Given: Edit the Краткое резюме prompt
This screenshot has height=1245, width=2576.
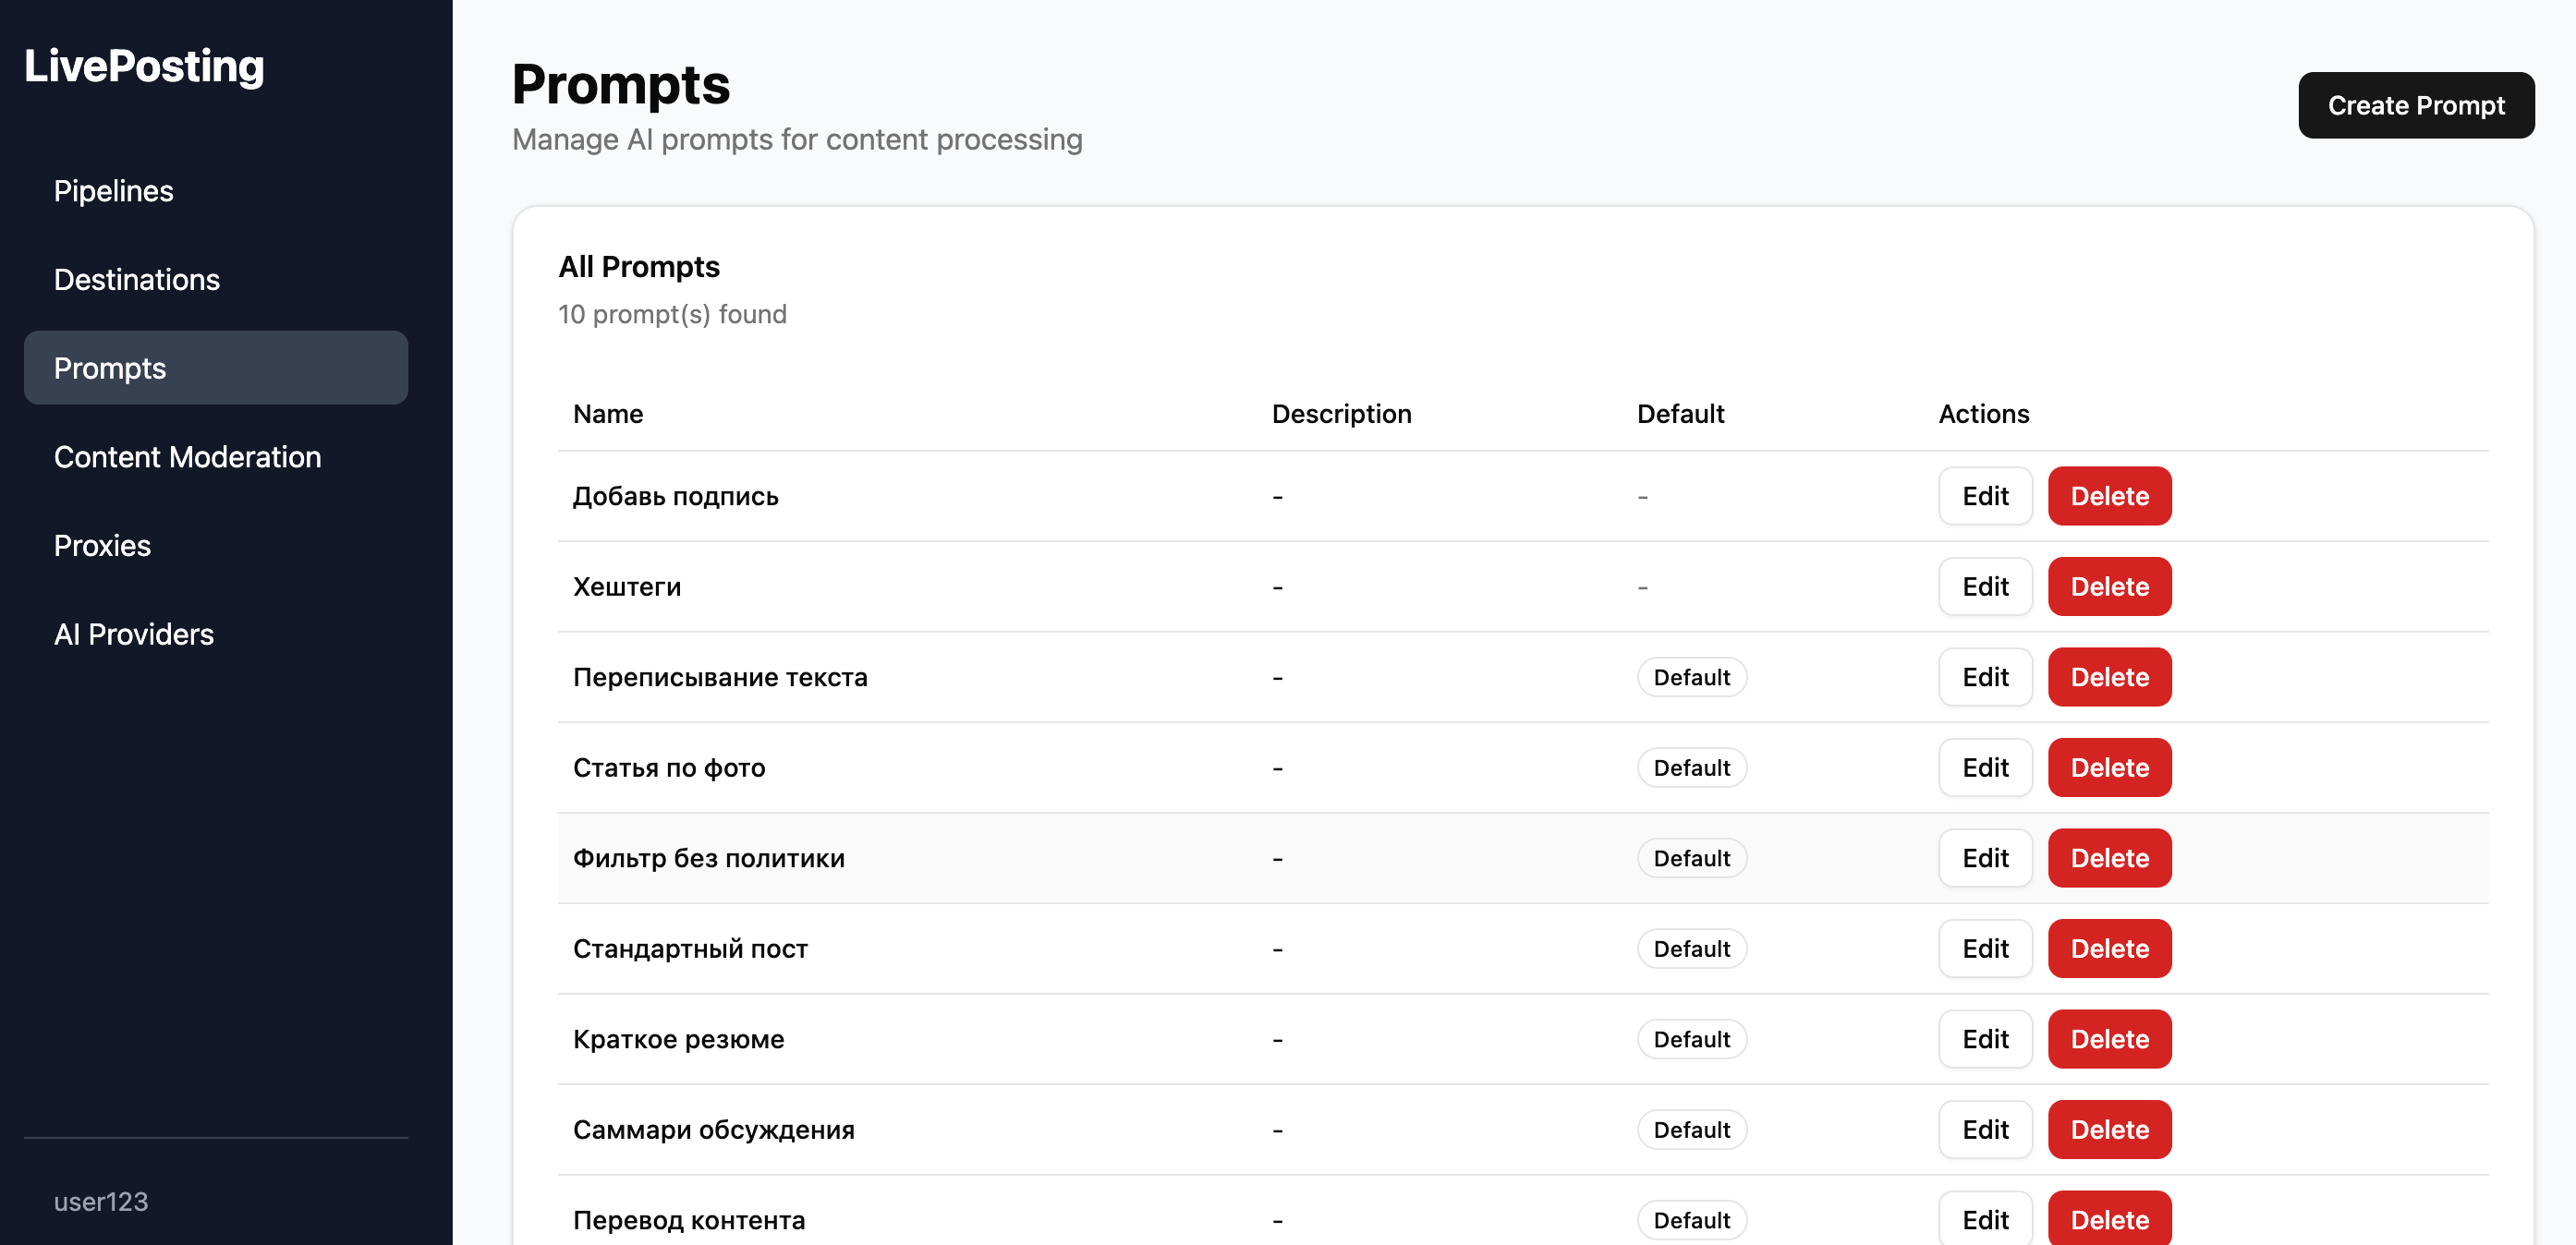Looking at the screenshot, I should 1984,1039.
